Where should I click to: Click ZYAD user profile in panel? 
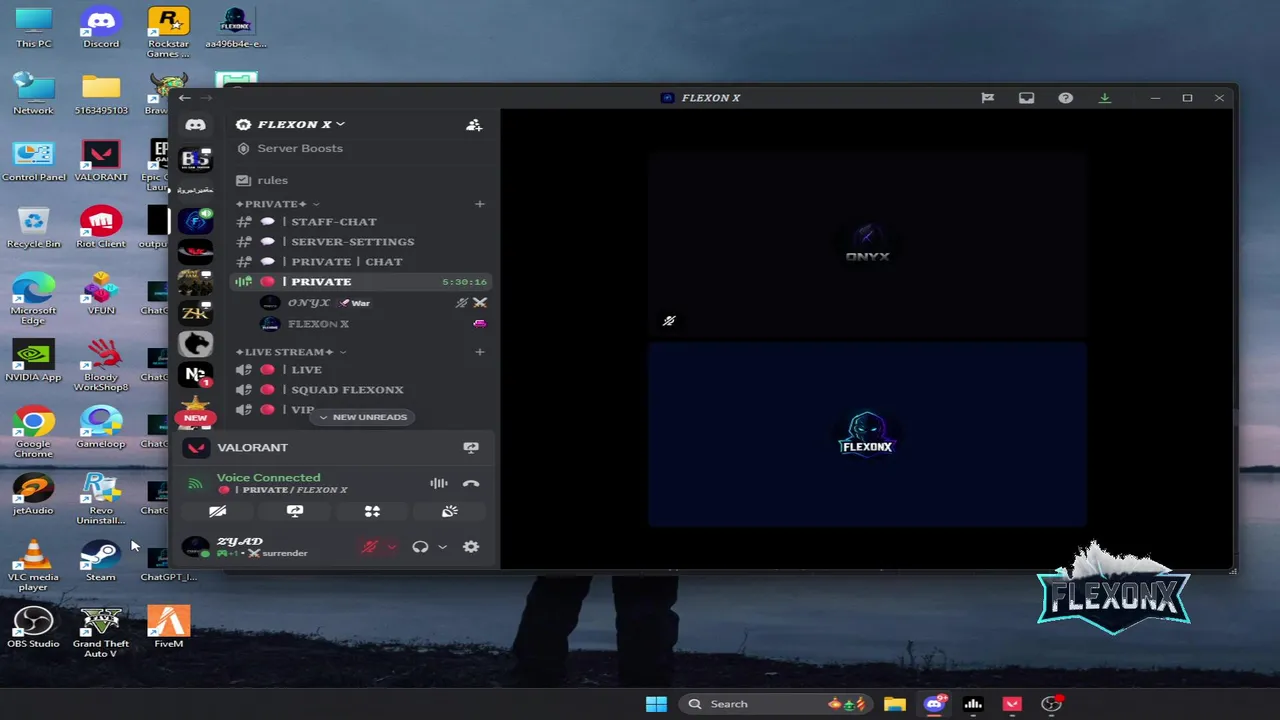point(248,547)
